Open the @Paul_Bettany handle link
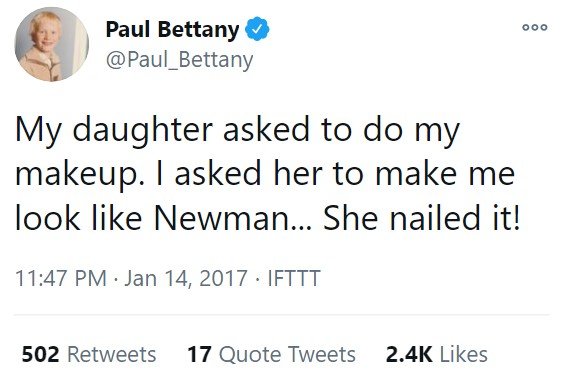The width and height of the screenshot is (565, 377). click(179, 60)
